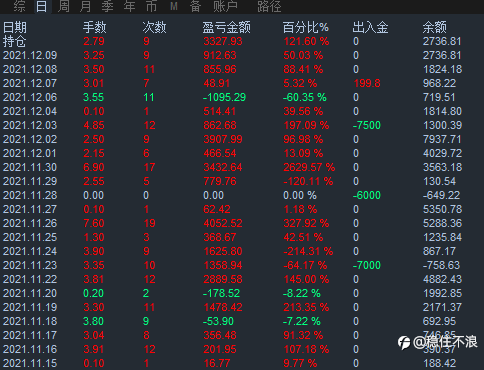Select date 2021.12.02
This screenshot has height=370, width=484.
30,139
